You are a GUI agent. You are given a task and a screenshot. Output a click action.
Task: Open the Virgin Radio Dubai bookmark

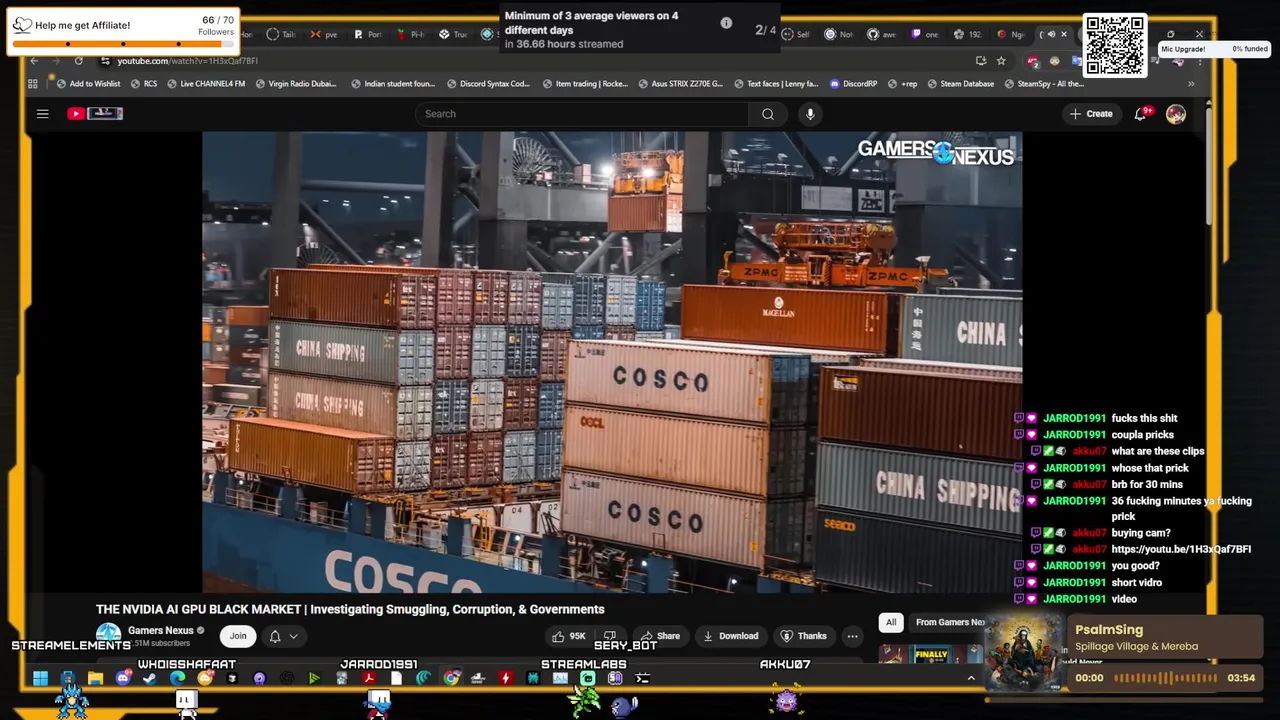point(296,84)
